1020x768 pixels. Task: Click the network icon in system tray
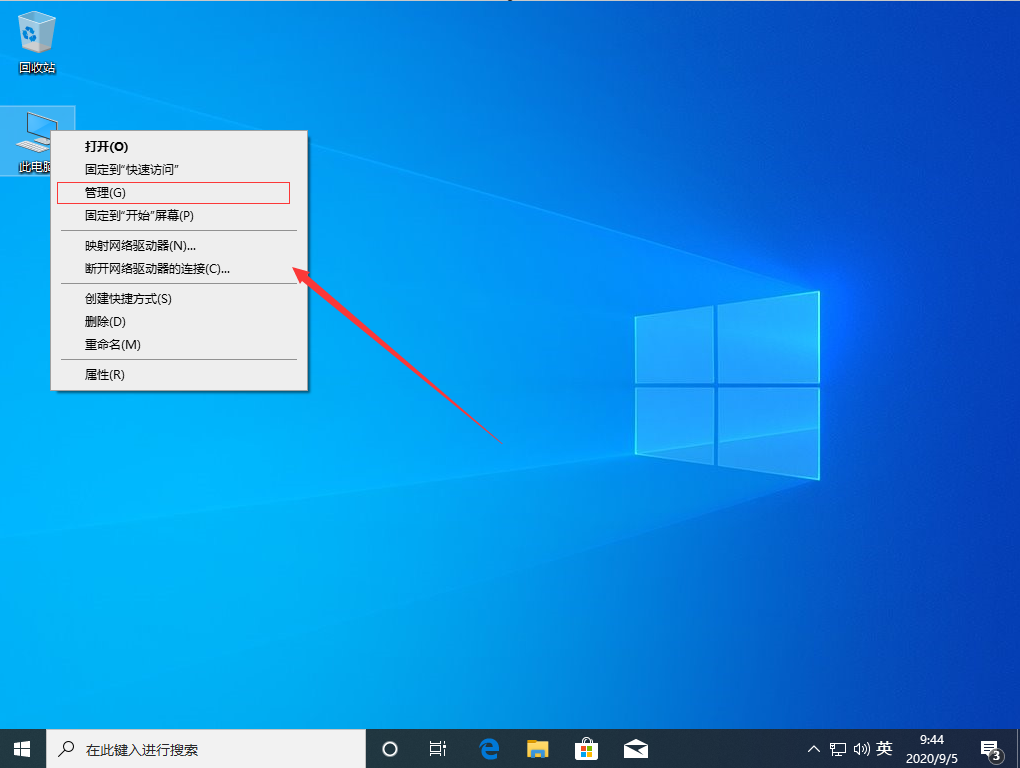[x=838, y=748]
